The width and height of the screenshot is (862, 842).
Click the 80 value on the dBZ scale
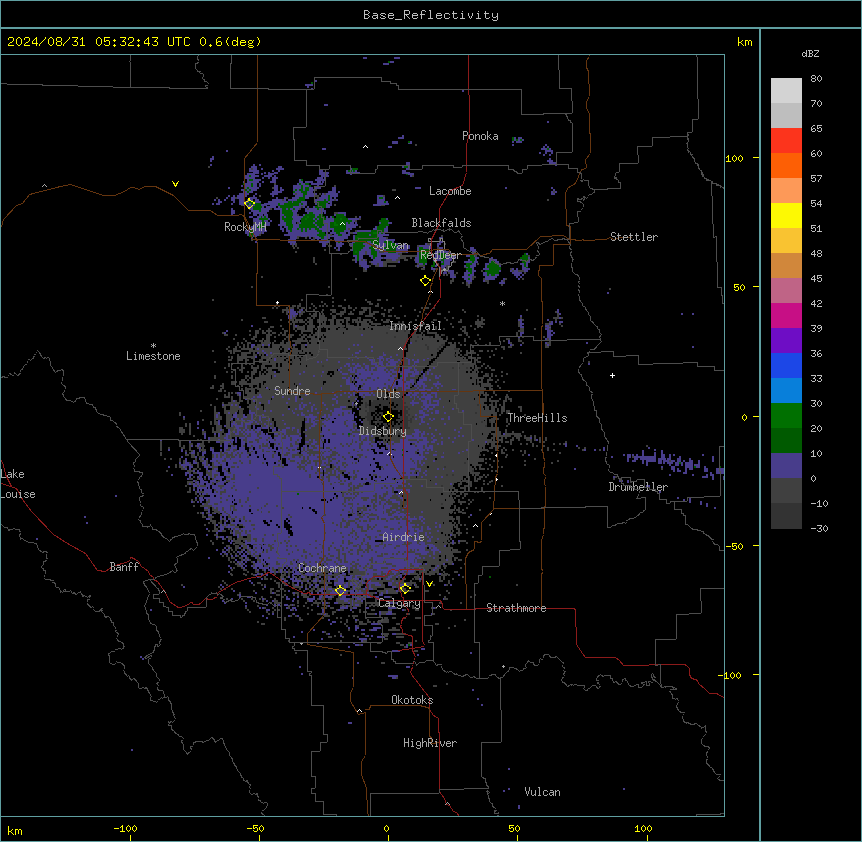click(816, 79)
